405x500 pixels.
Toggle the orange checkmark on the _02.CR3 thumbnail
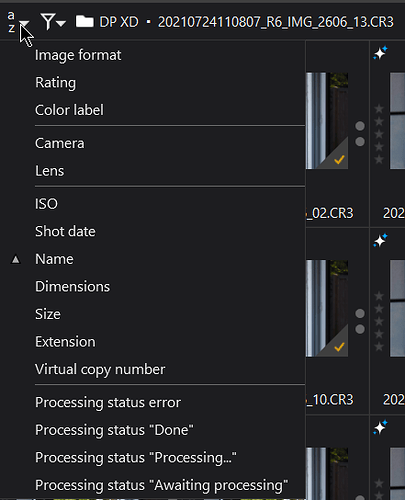coord(339,160)
